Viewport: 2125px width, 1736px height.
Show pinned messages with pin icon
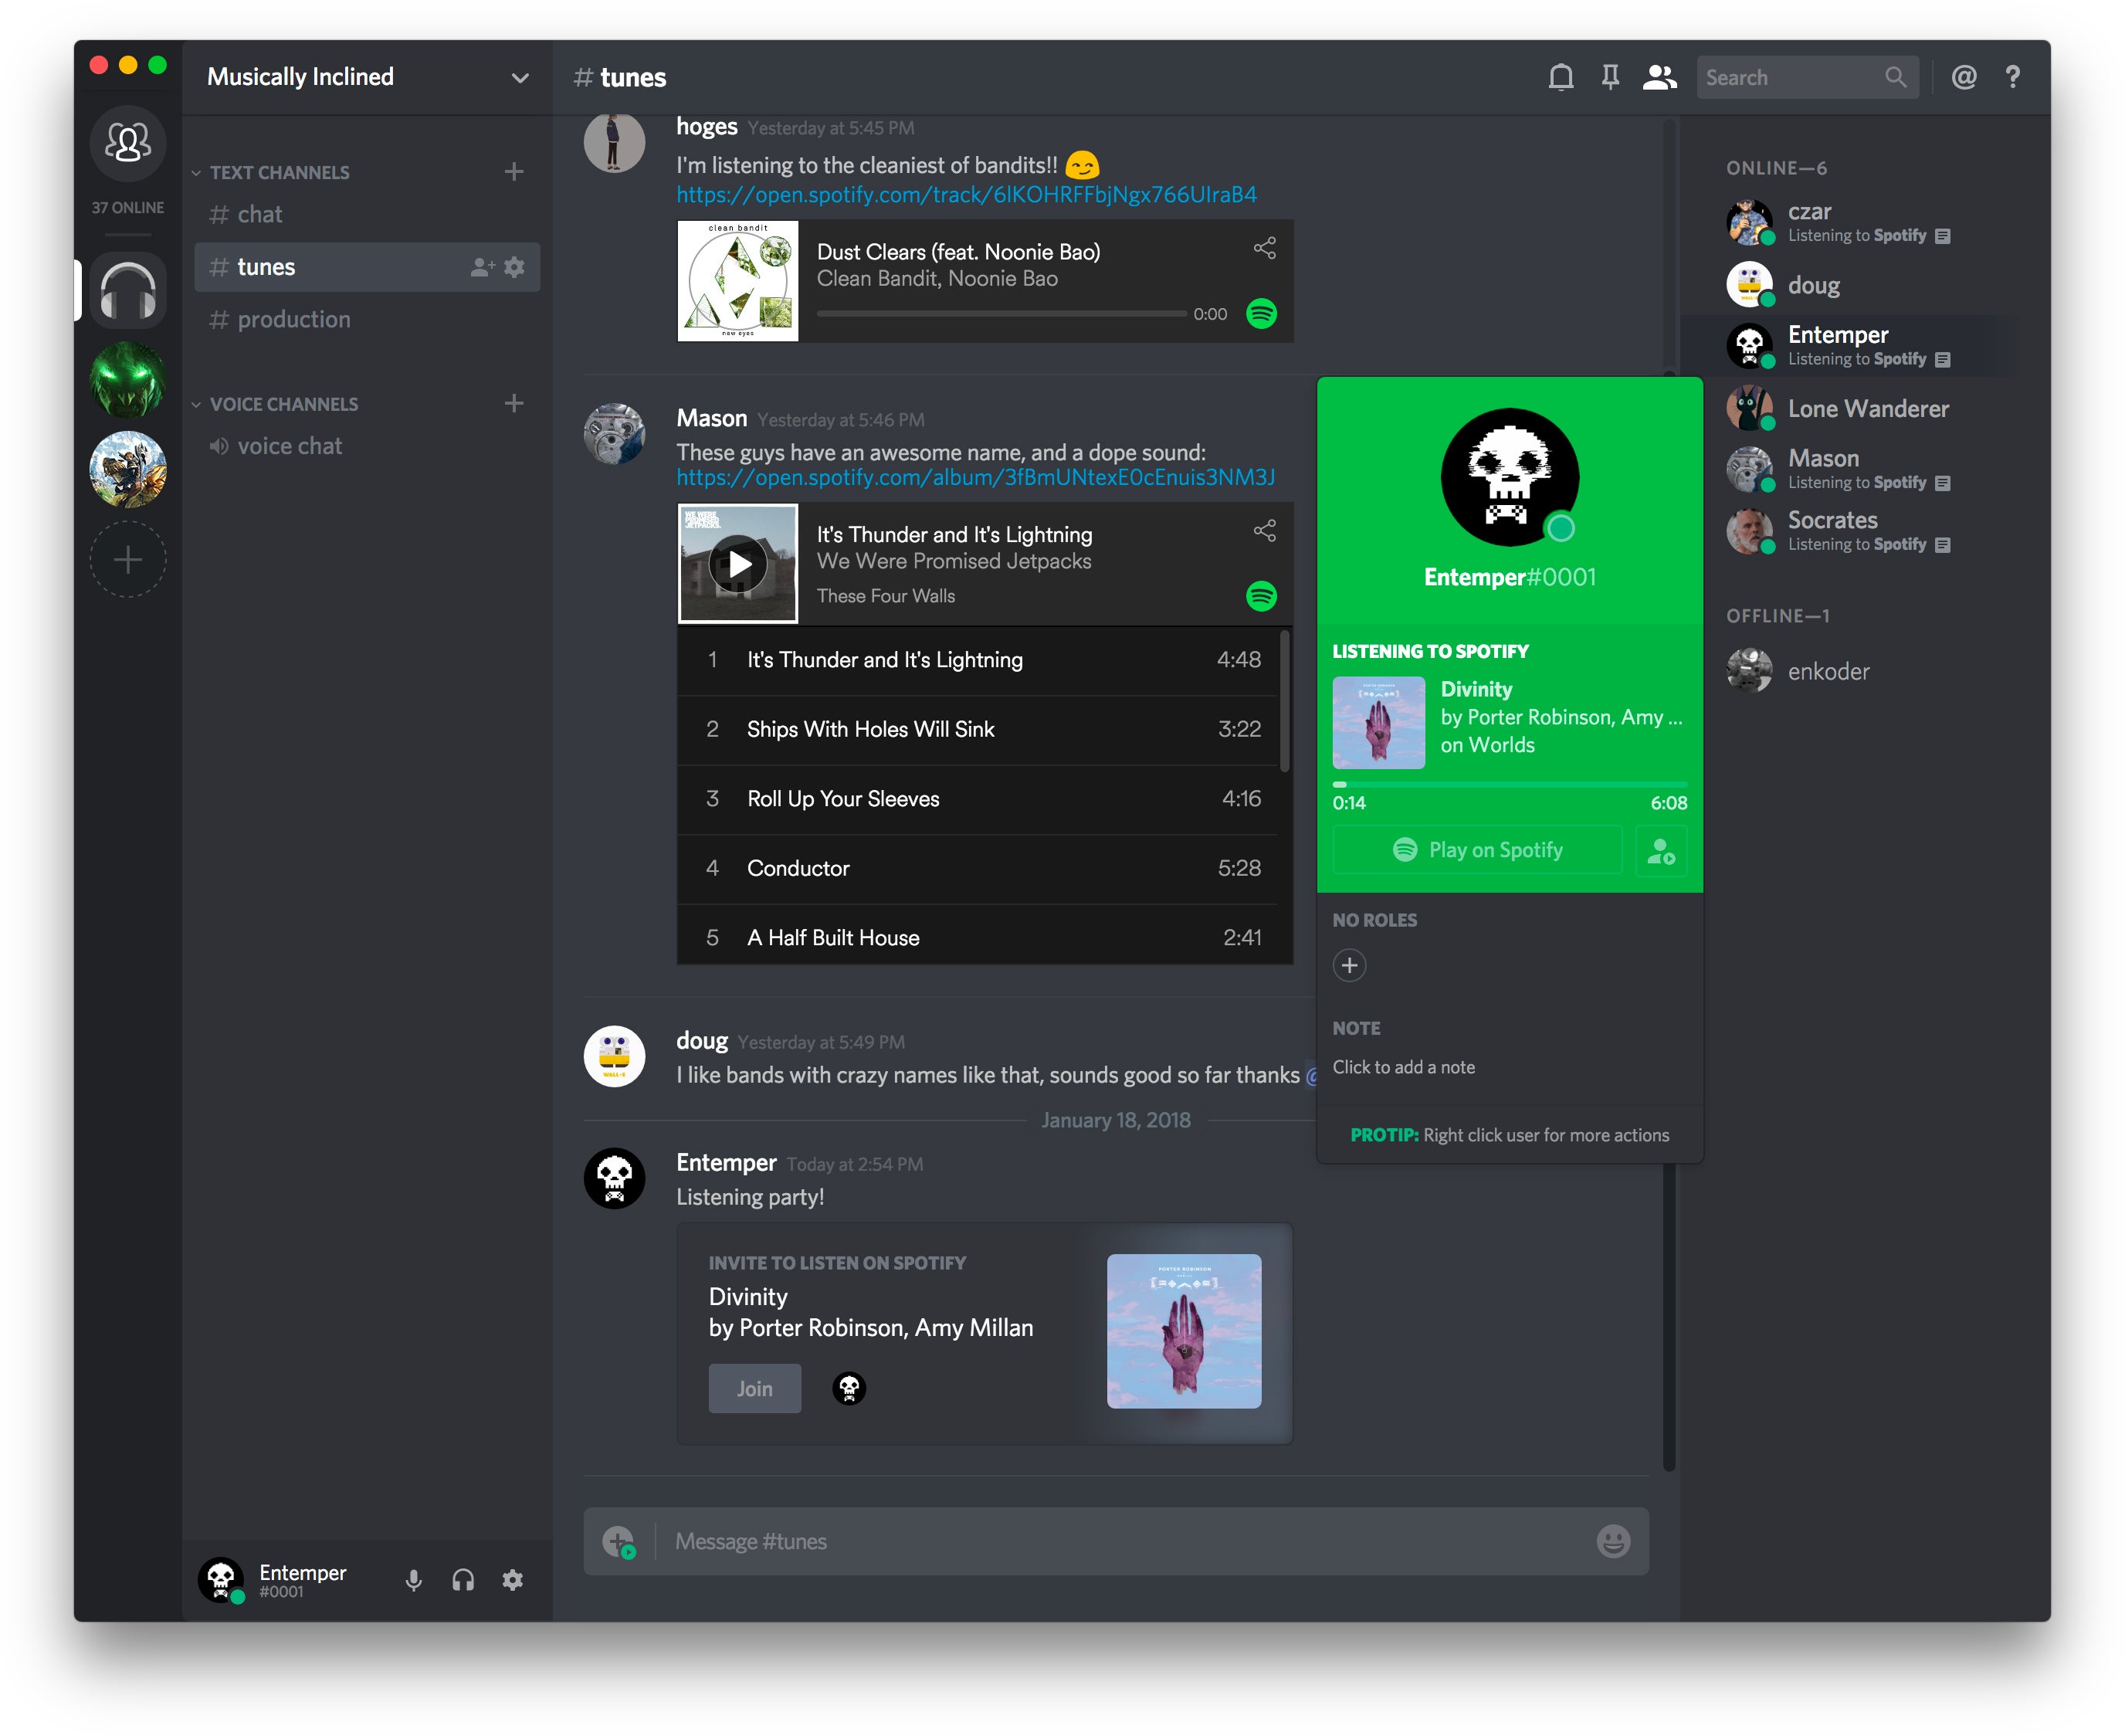click(1610, 77)
